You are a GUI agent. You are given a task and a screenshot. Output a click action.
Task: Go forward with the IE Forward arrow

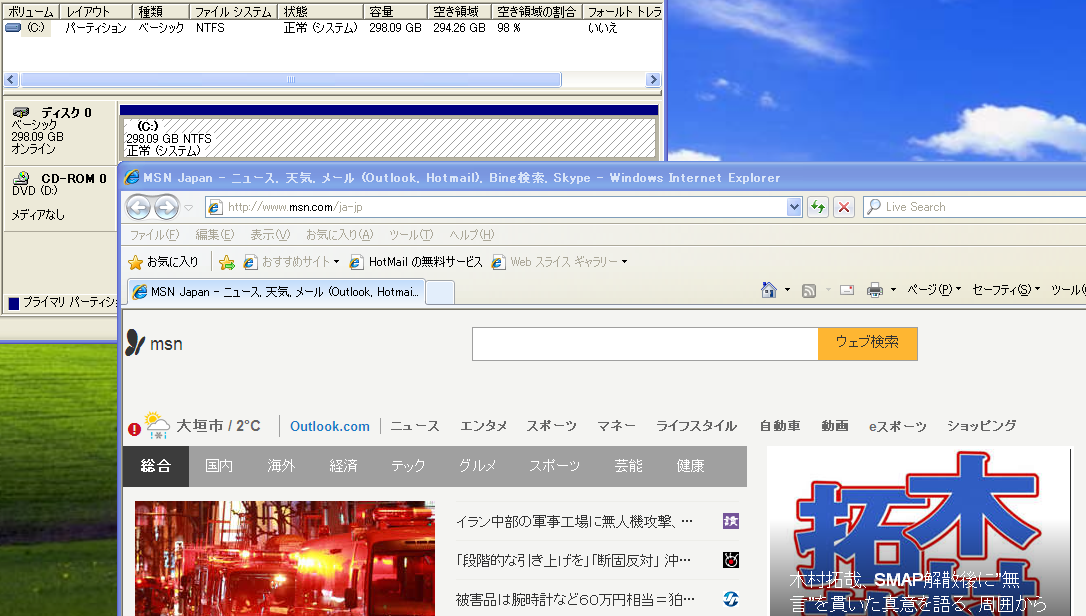tap(166, 206)
